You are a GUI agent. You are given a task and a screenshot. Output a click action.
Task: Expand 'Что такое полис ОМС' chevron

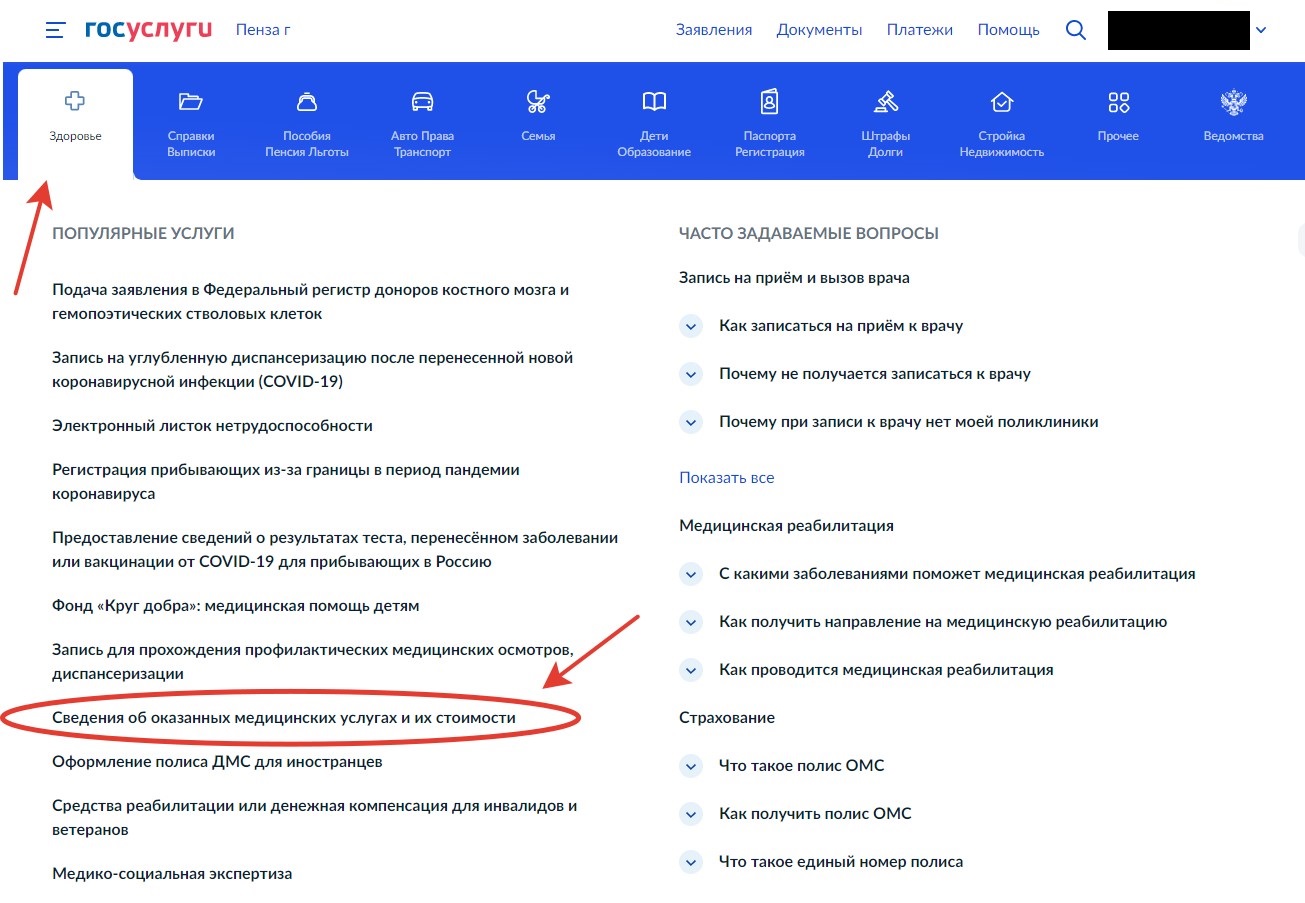click(x=690, y=766)
